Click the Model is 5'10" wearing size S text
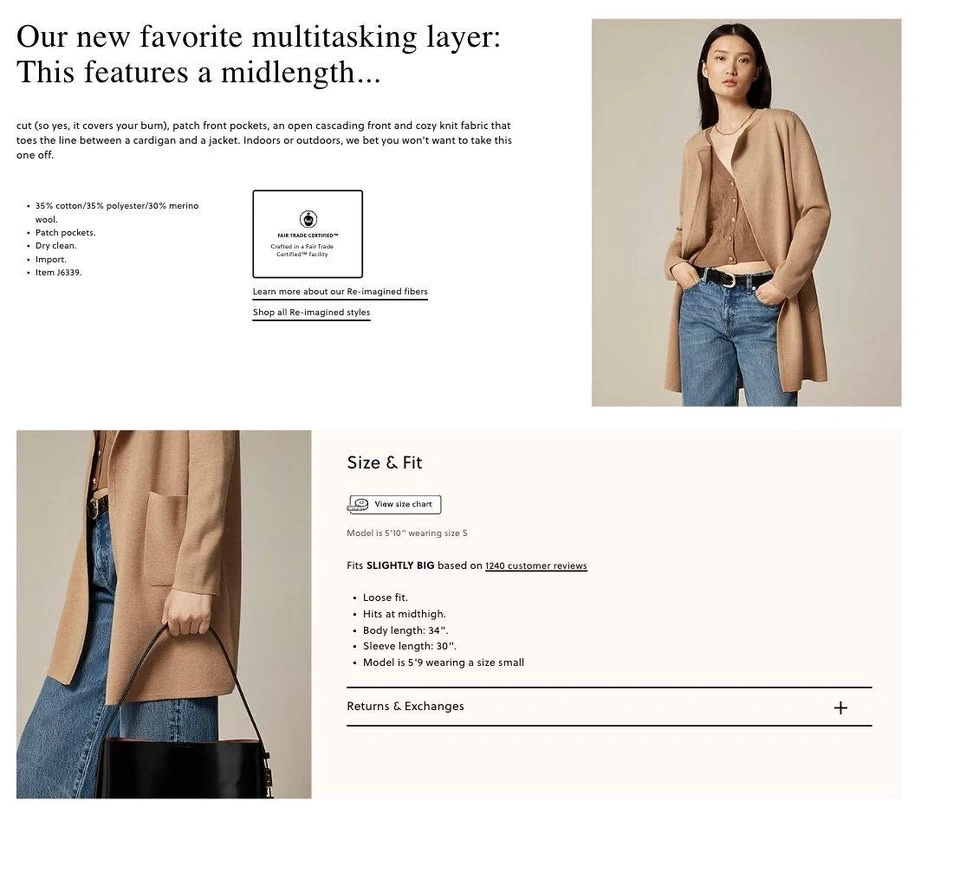This screenshot has width=960, height=885. [x=407, y=533]
